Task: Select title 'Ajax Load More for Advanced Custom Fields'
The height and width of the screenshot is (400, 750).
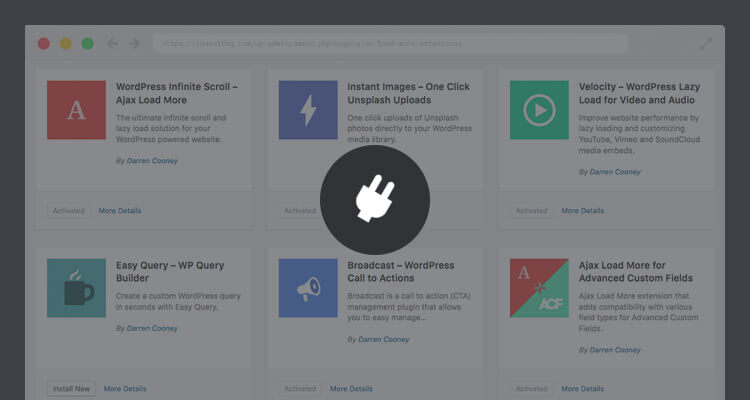Action: tap(636, 271)
